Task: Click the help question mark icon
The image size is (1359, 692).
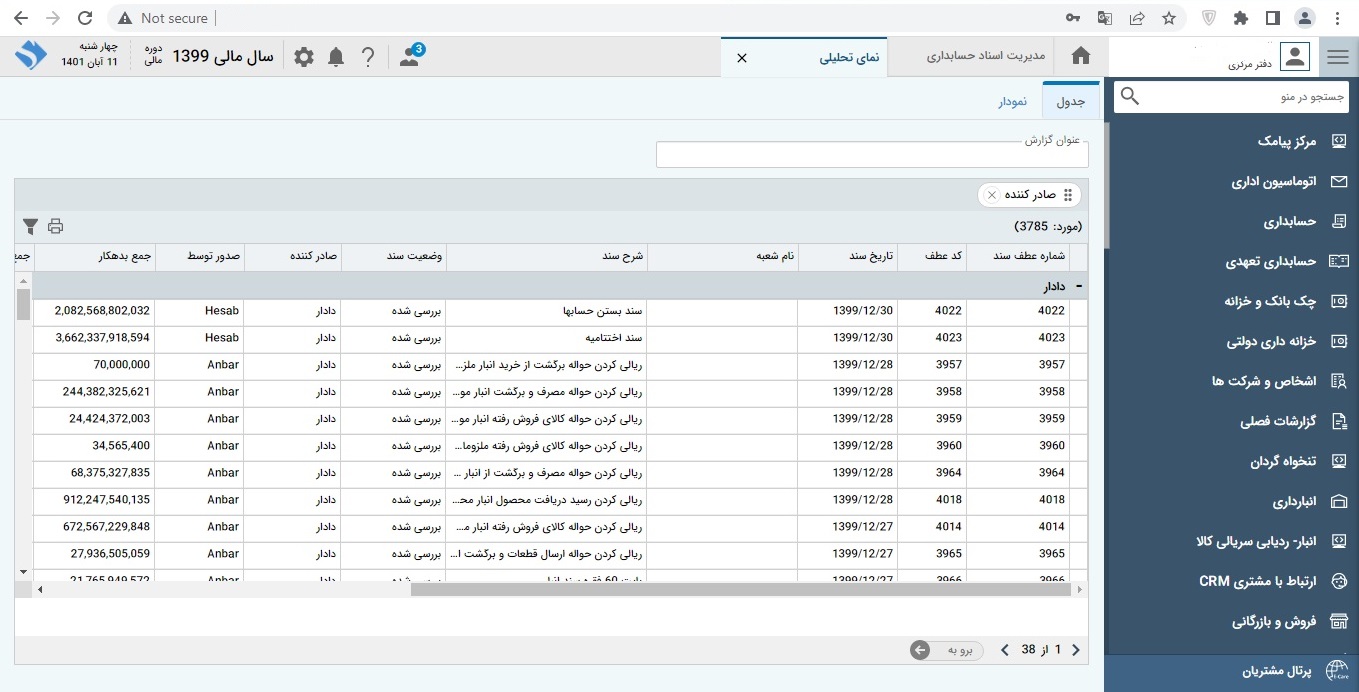Action: (x=368, y=57)
